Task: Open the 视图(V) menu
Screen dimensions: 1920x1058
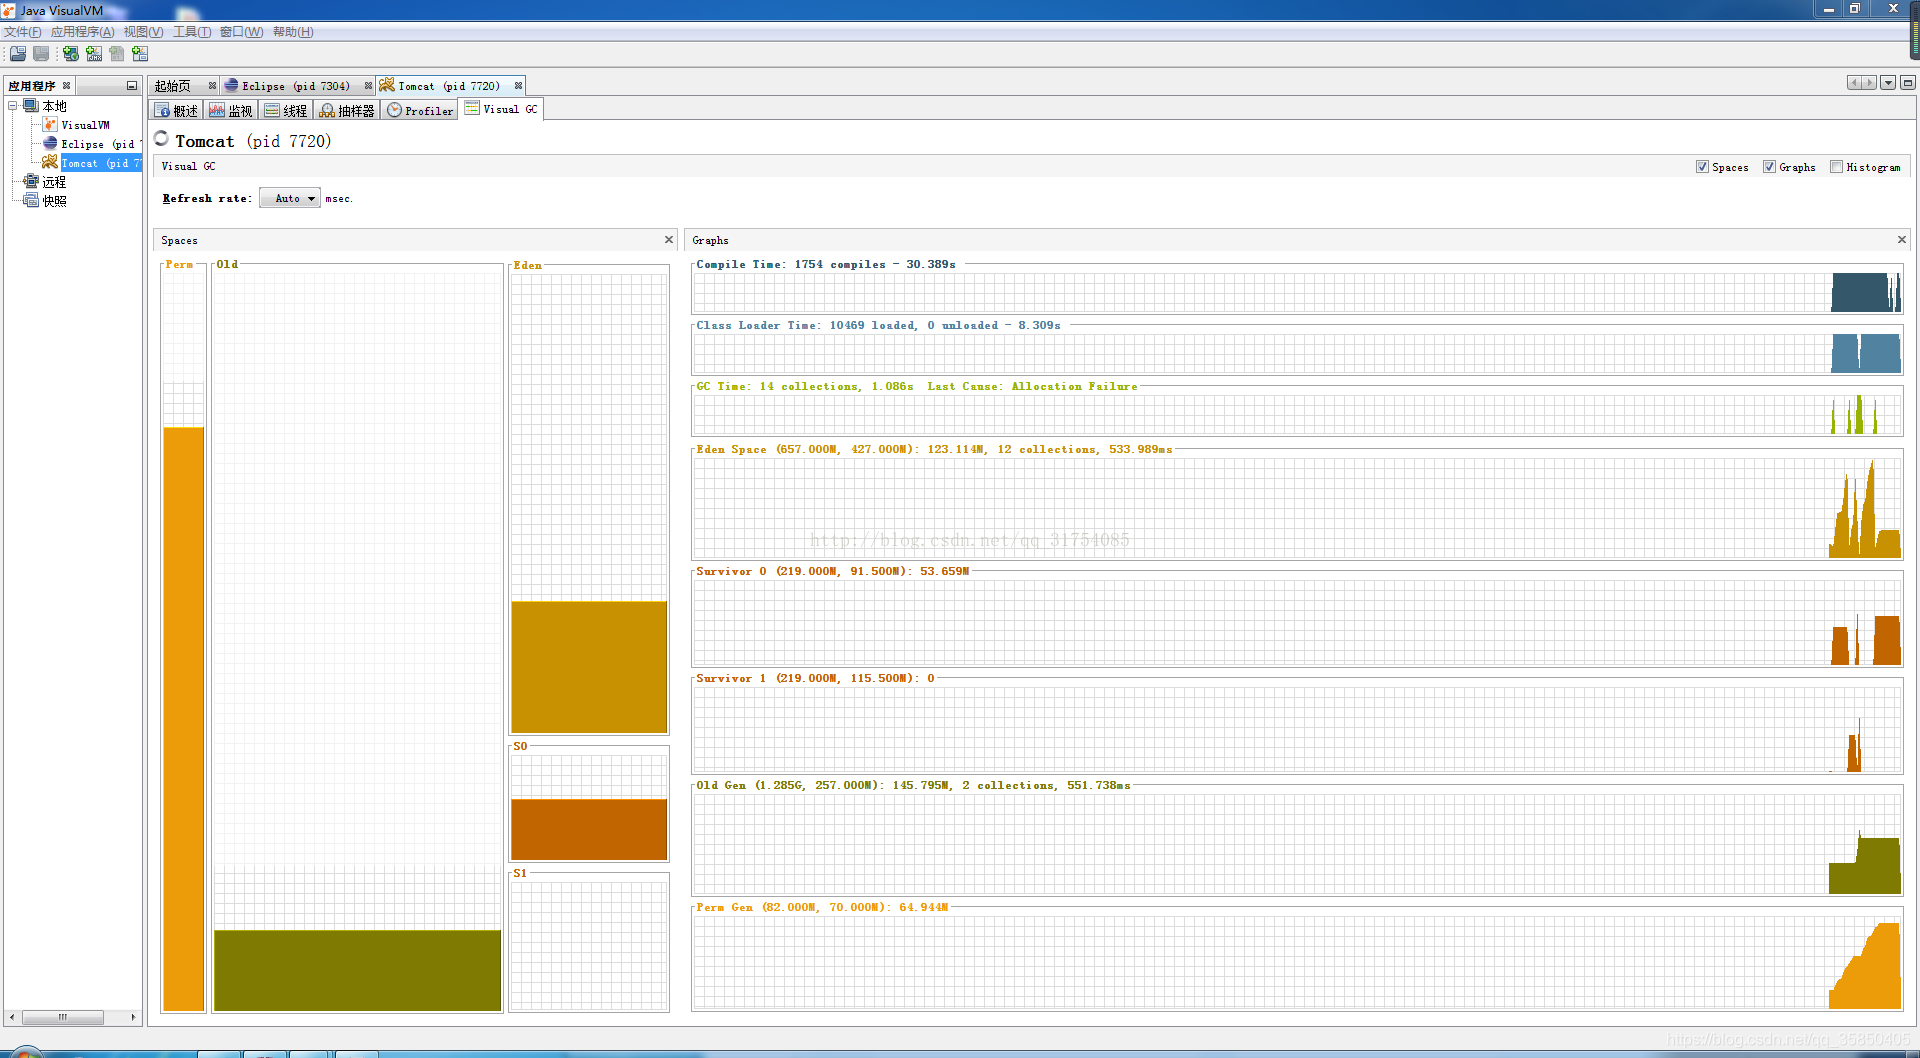Action: [x=143, y=32]
